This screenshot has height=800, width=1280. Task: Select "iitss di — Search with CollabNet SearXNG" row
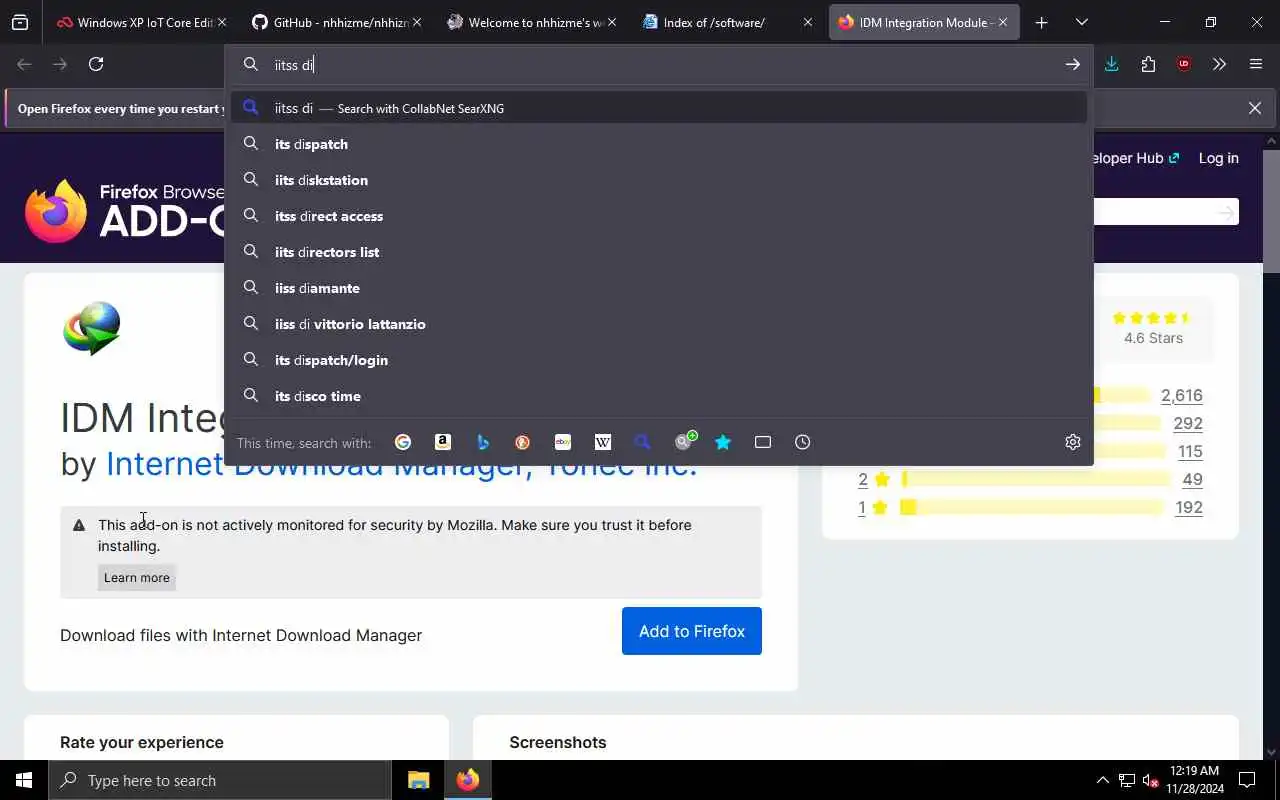click(659, 108)
